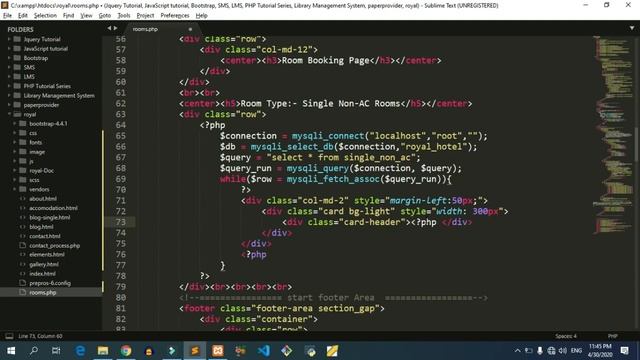640x360 pixels.
Task: Select the vendors folder in sidebar
Action: [39, 189]
